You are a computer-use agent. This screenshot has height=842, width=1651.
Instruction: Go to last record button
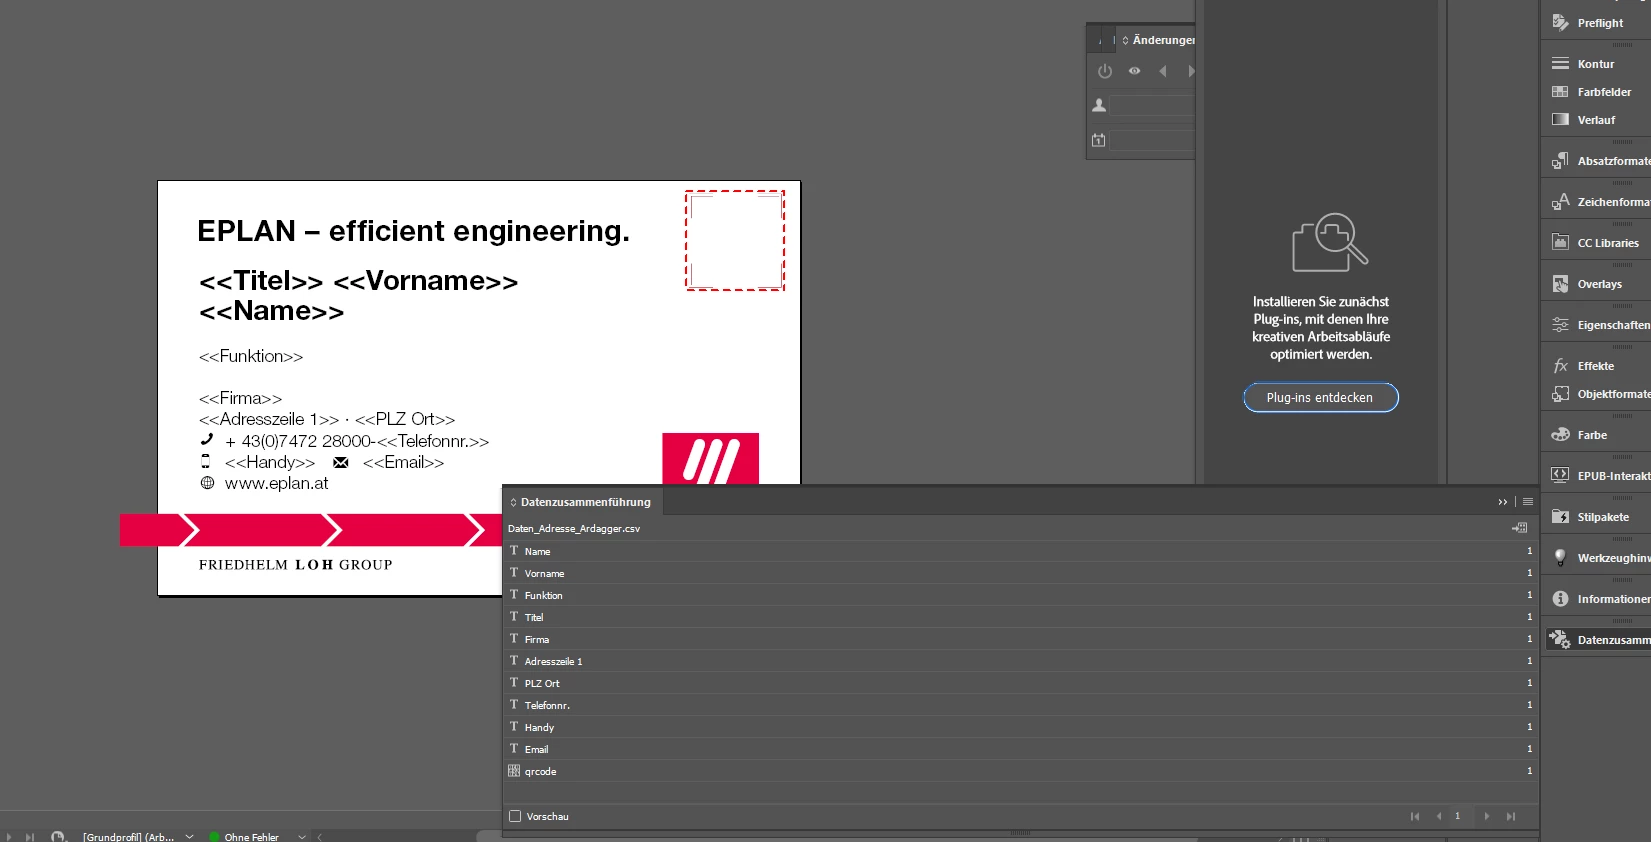point(1511,816)
